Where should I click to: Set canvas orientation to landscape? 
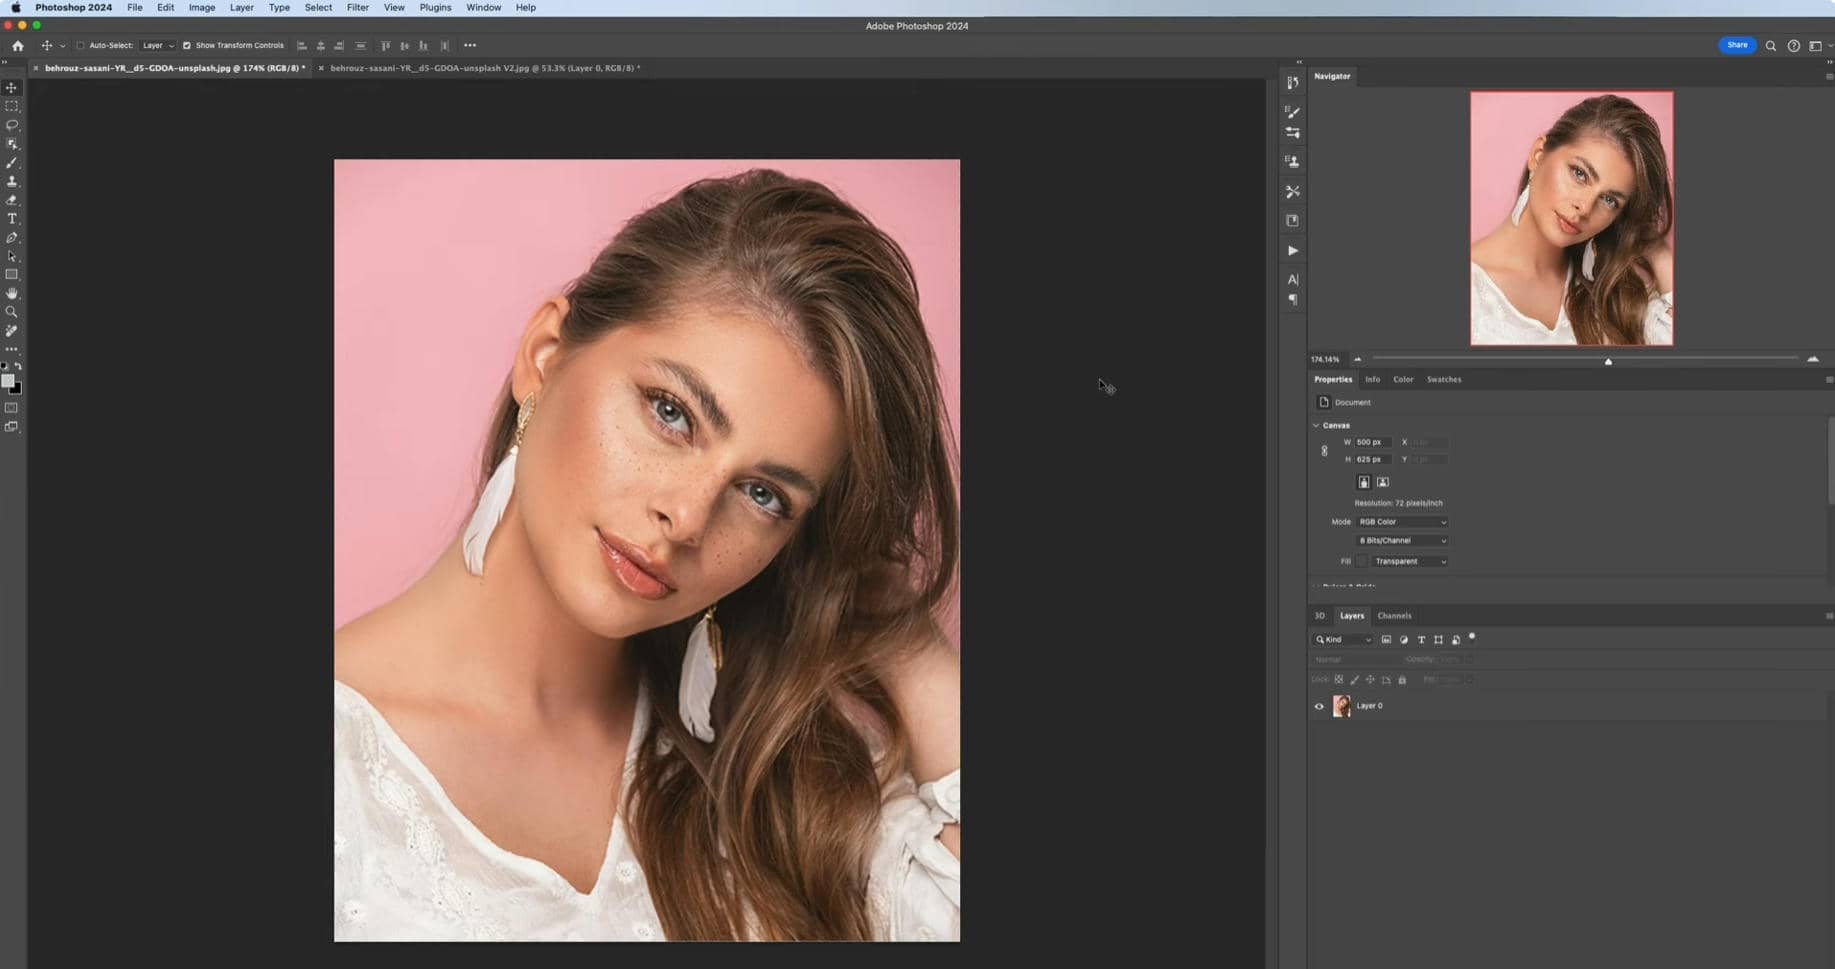(1383, 482)
